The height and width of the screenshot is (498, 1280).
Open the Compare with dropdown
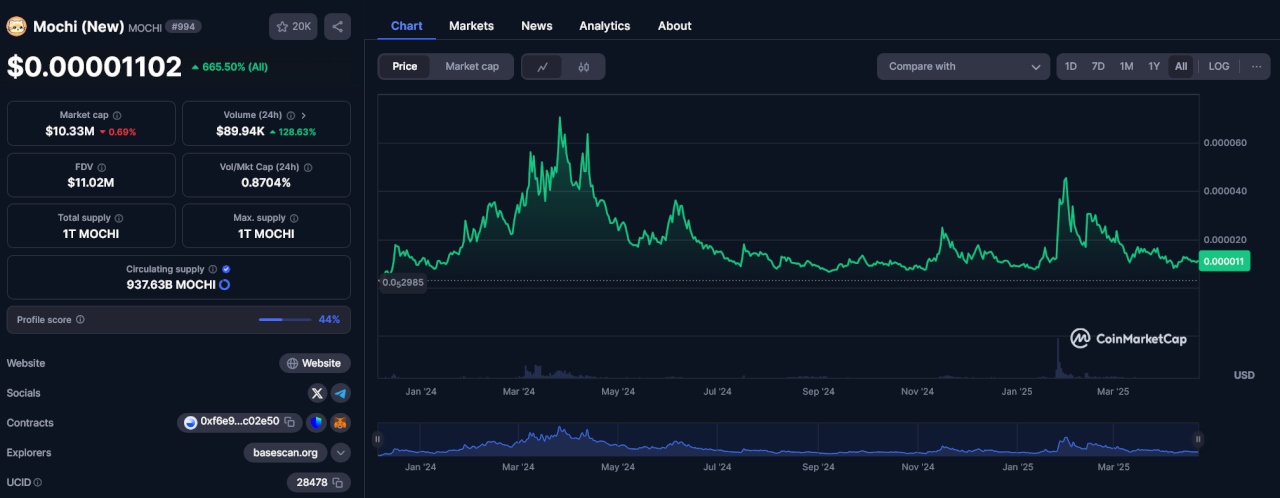pos(964,67)
